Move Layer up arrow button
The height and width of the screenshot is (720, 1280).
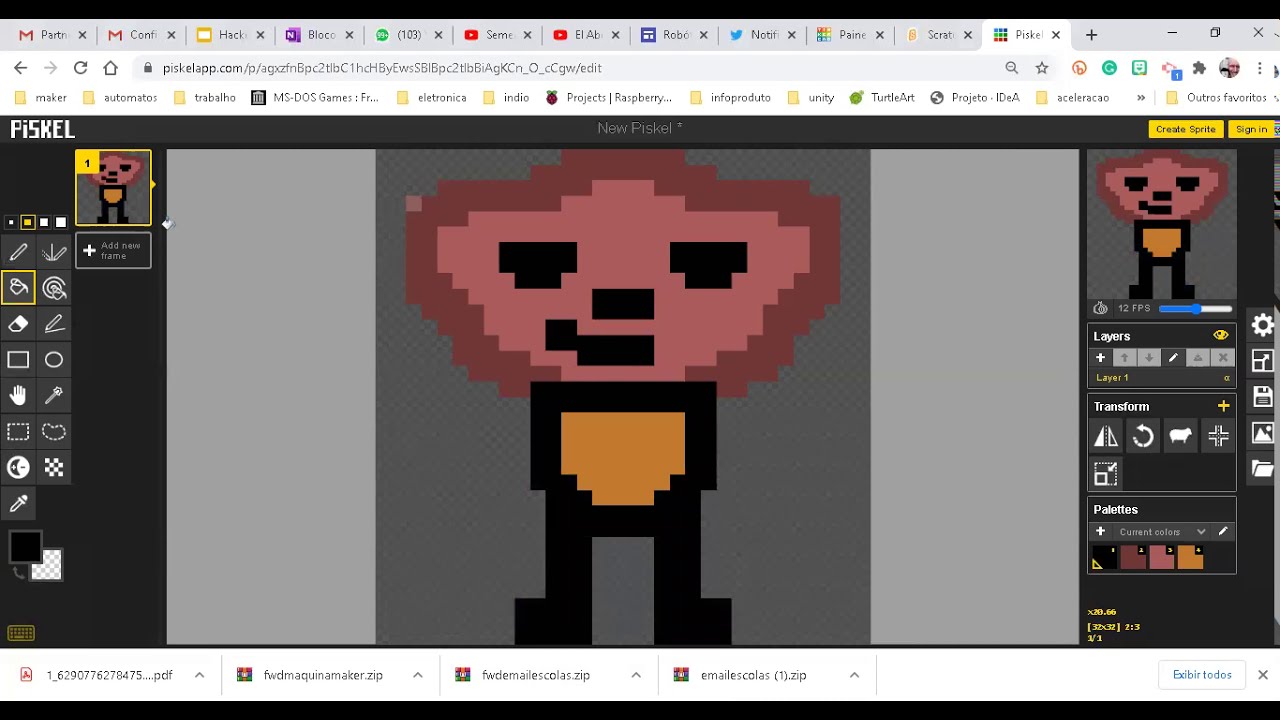[x=1124, y=358]
